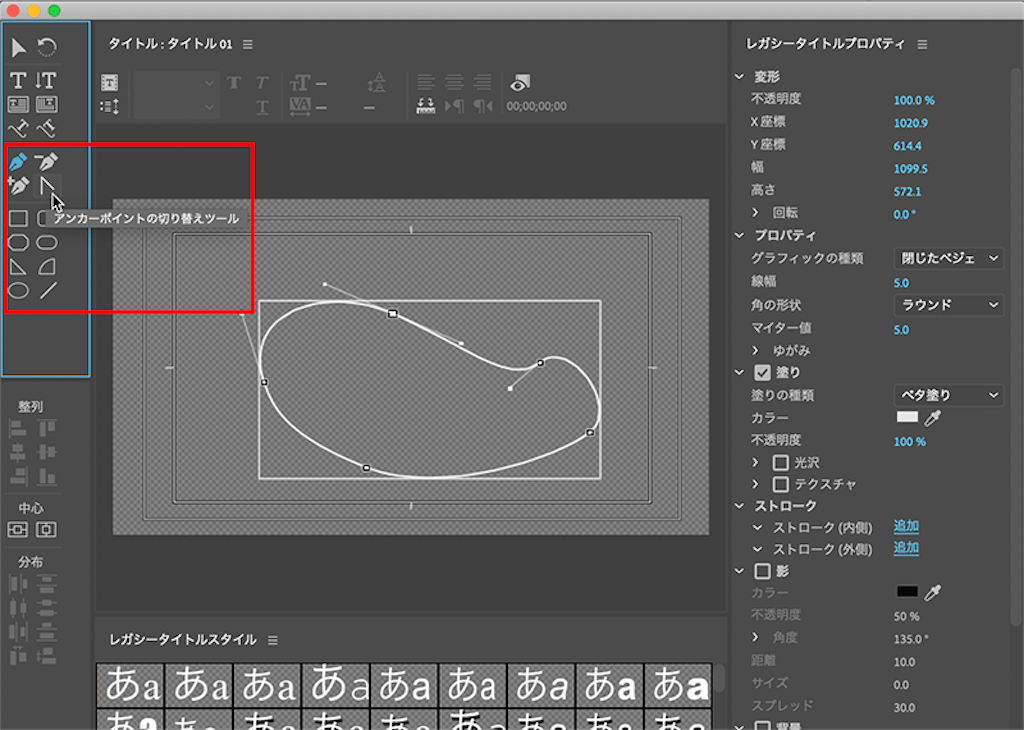Open グラフィックの種類 dropdown
Screen dimensions: 1024x730
pyautogui.click(x=948, y=259)
